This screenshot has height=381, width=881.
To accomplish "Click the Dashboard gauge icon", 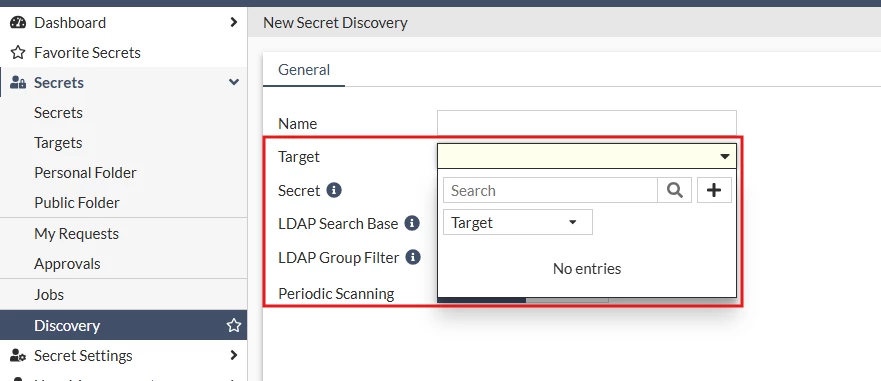I will tap(18, 22).
